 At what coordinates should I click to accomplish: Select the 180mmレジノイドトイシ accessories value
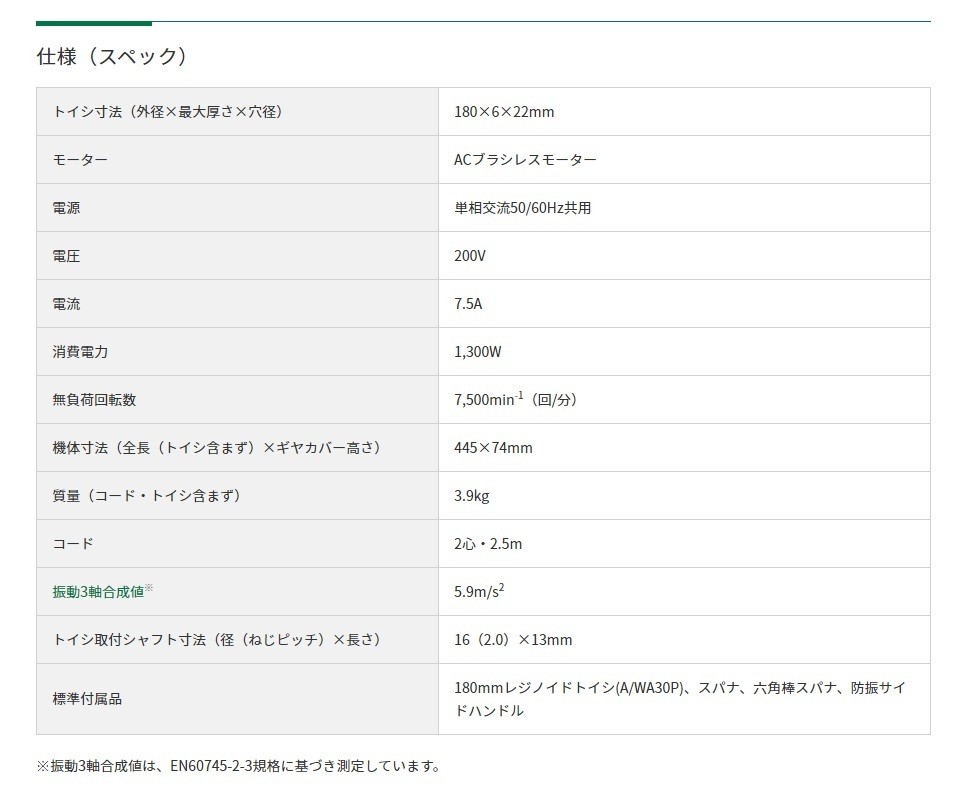click(x=680, y=699)
